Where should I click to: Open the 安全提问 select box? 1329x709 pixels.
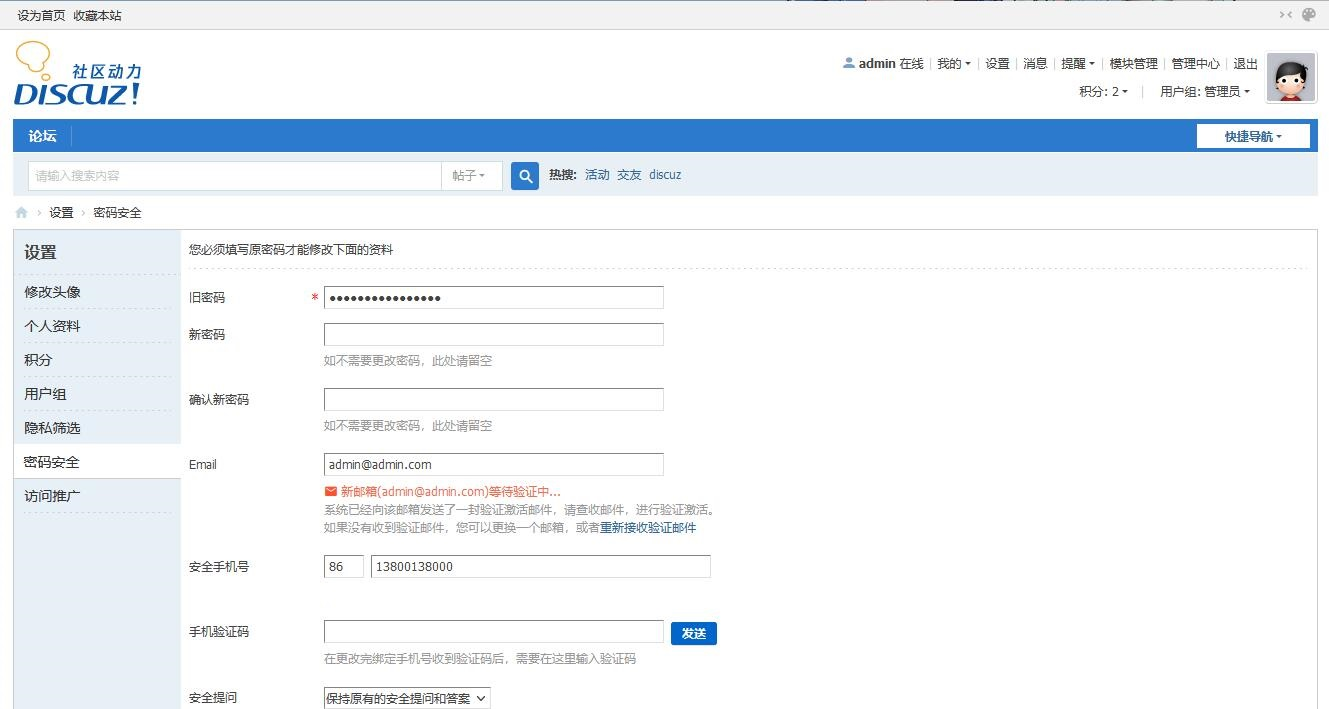click(407, 698)
